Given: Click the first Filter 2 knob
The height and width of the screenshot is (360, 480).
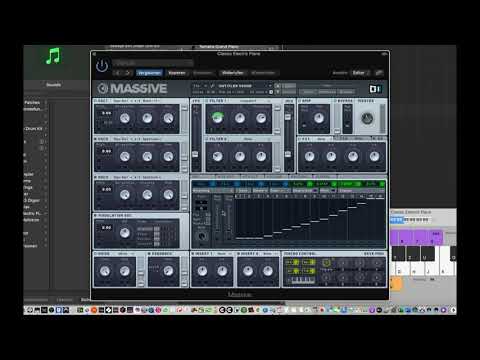Looking at the screenshot, I should (x=217, y=156).
